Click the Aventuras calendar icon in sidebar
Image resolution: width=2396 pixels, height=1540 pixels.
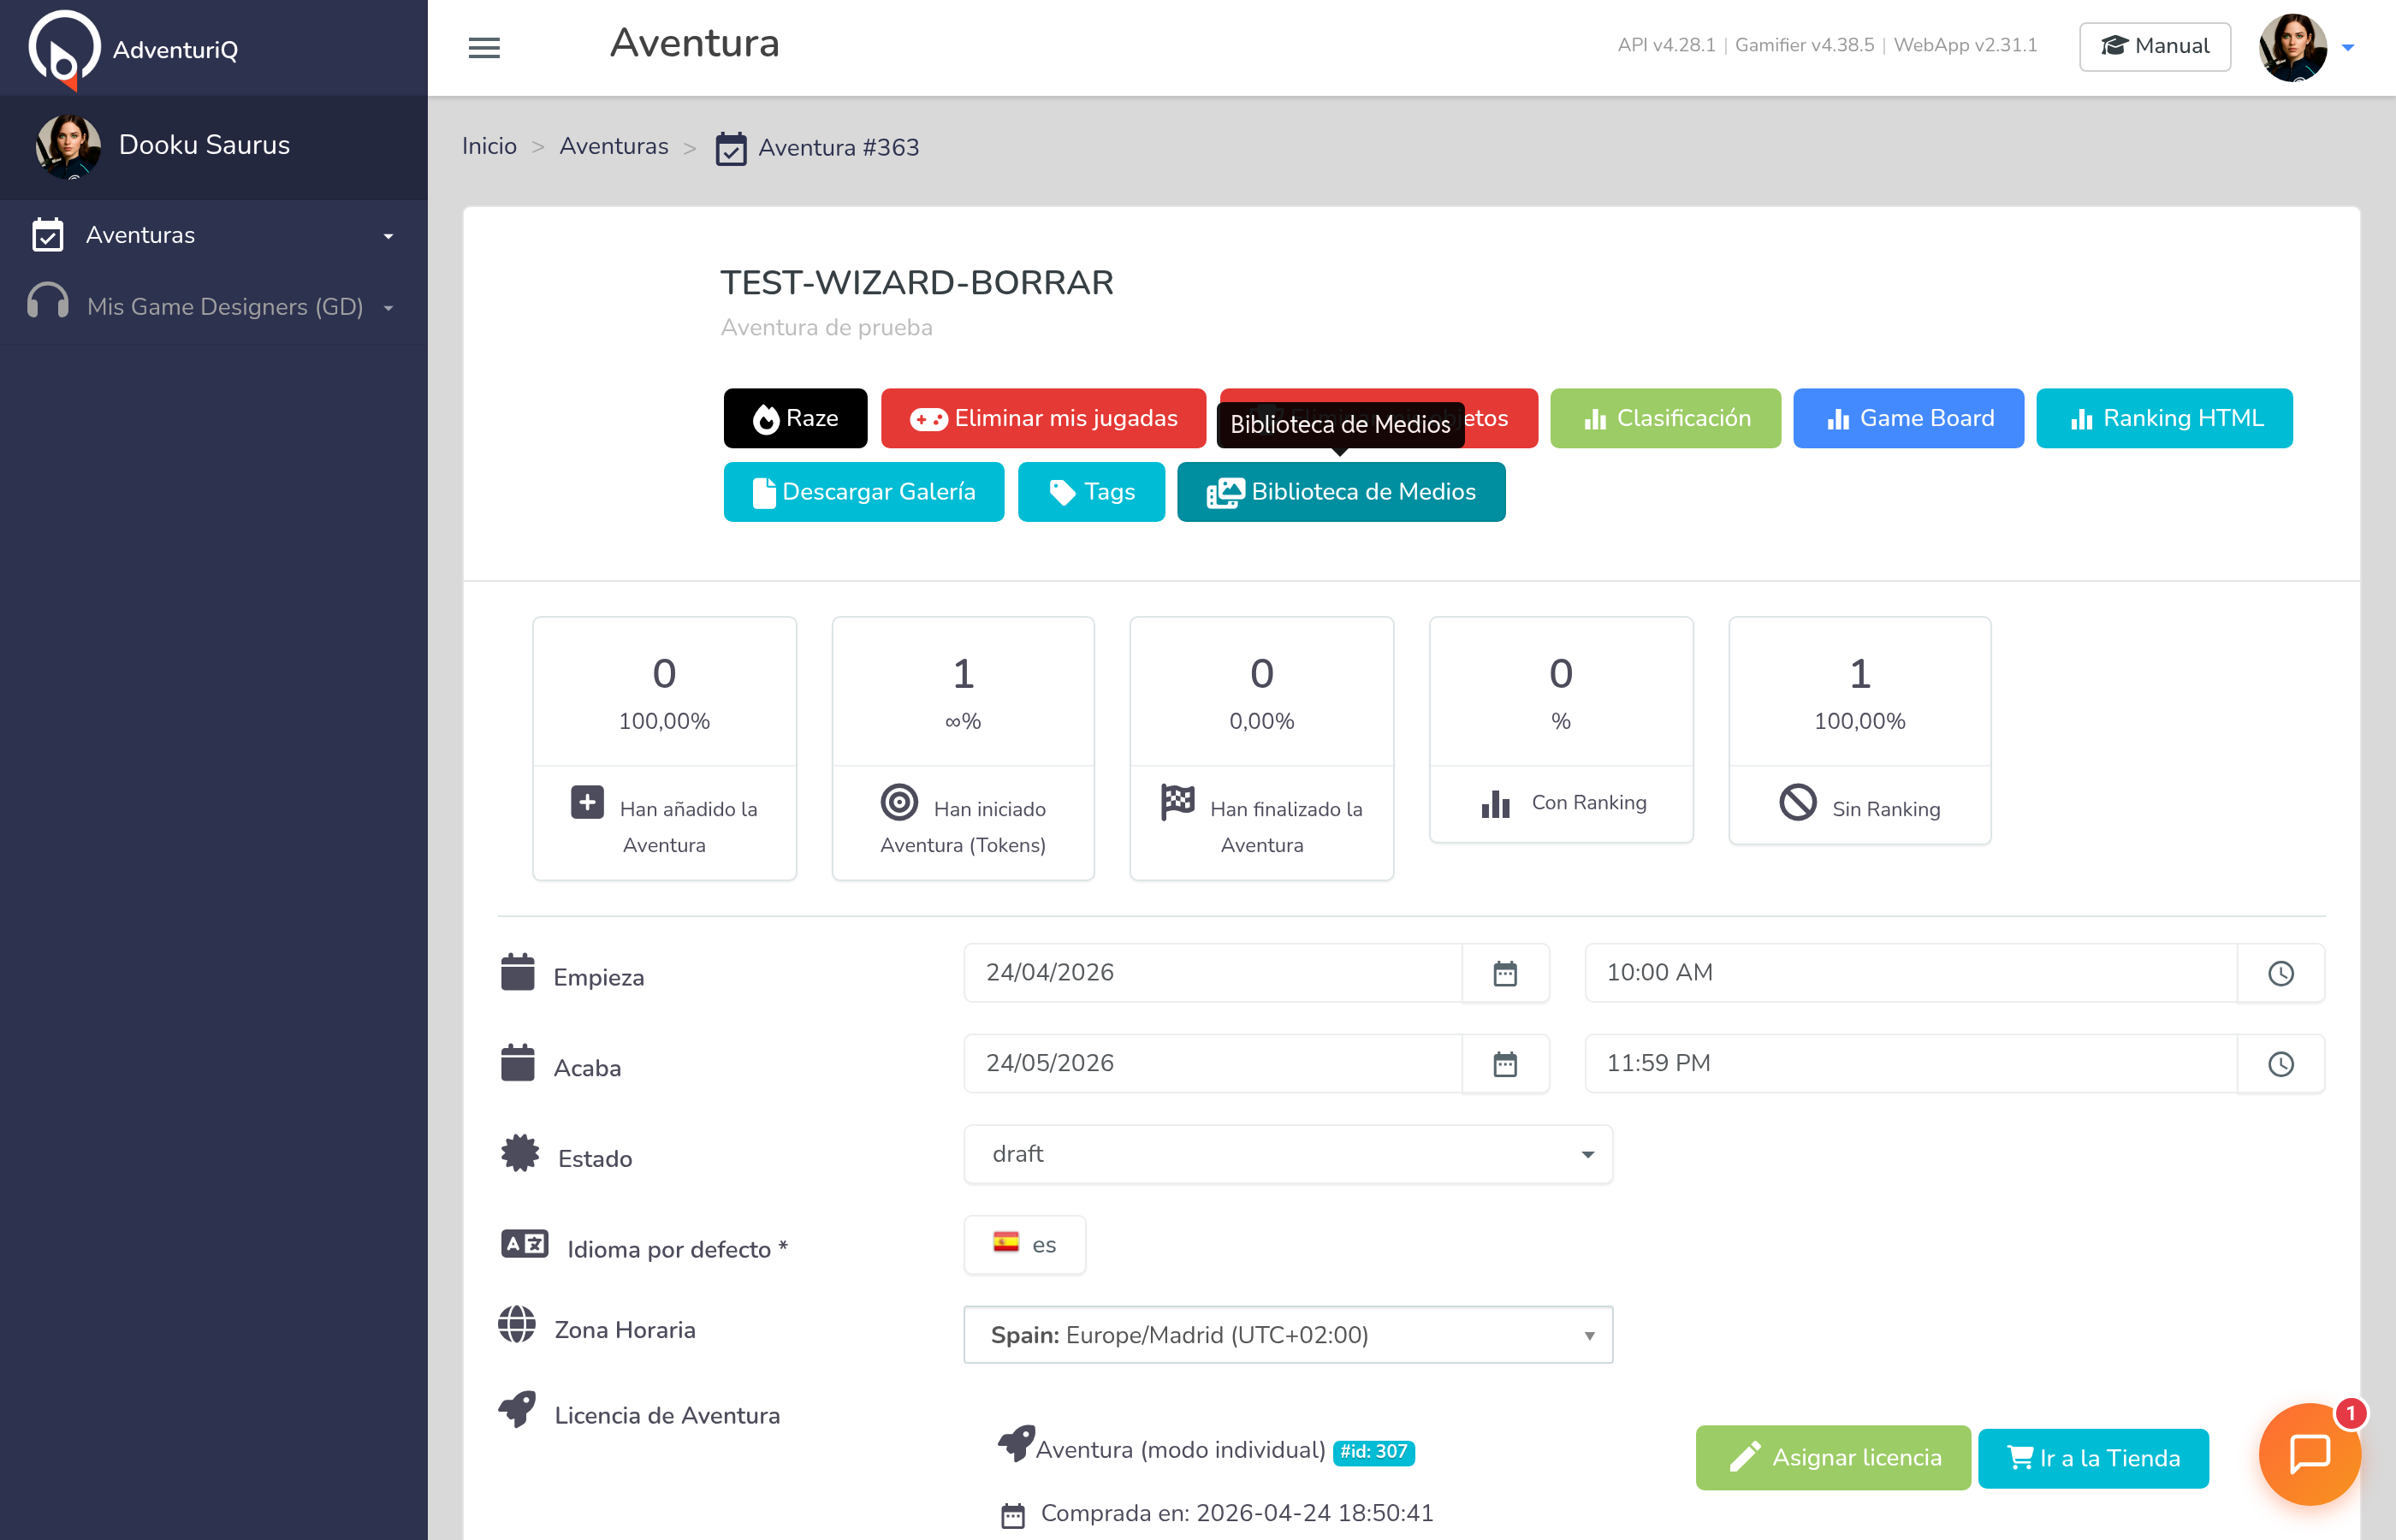[x=48, y=235]
